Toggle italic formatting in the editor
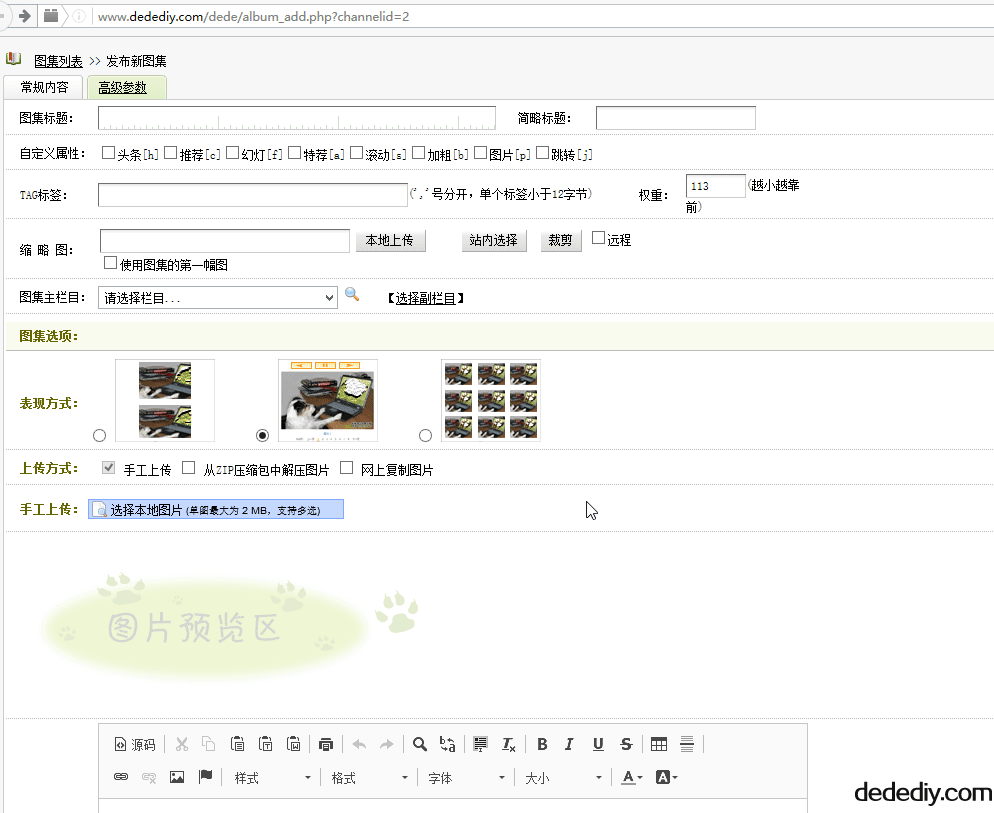994x813 pixels. 569,744
